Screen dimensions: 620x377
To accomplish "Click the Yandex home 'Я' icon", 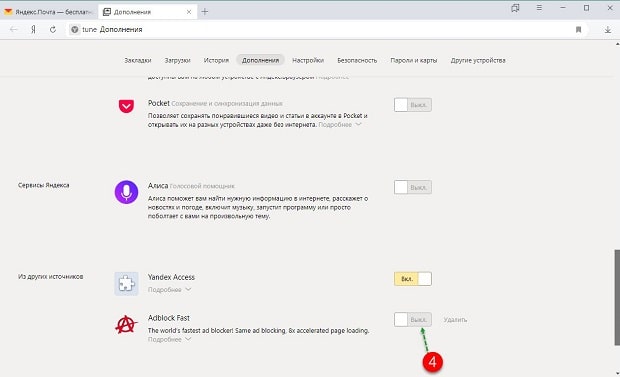I will (34, 29).
